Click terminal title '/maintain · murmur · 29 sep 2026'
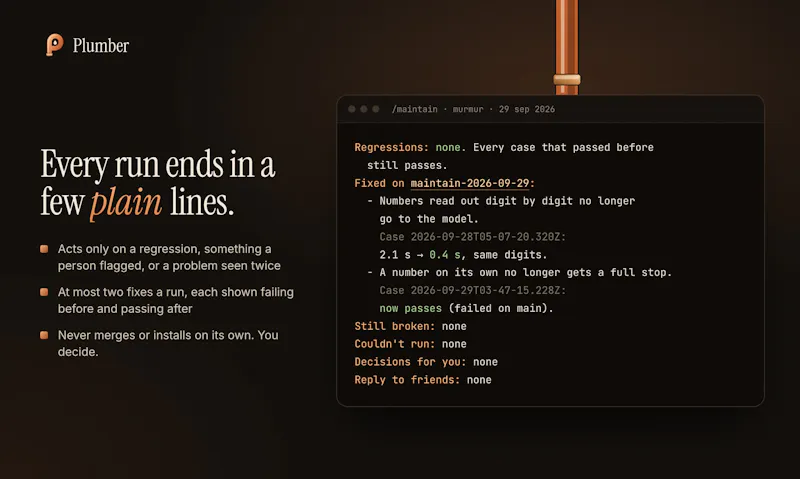Viewport: 800px width, 479px height. (473, 109)
